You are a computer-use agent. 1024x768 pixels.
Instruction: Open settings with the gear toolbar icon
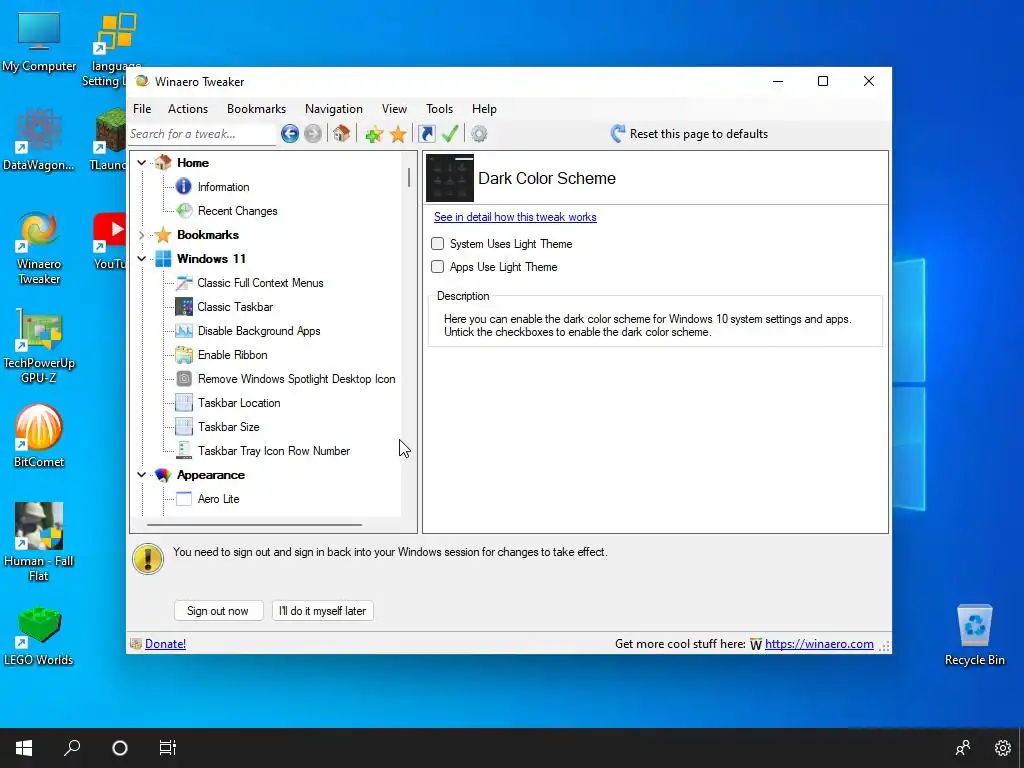point(479,134)
